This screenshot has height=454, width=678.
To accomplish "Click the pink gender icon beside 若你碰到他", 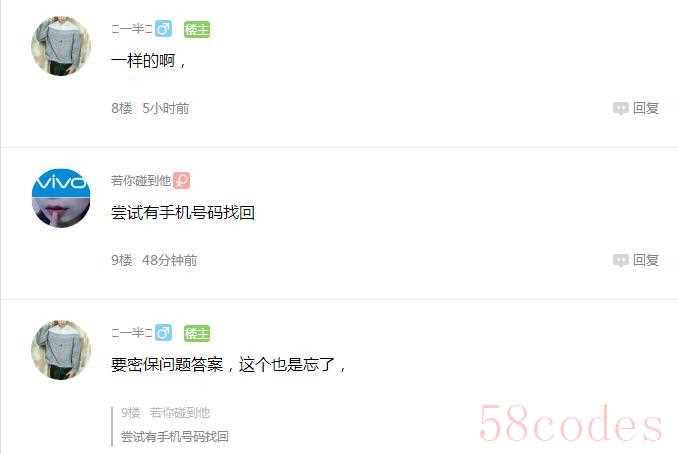I will pos(182,181).
